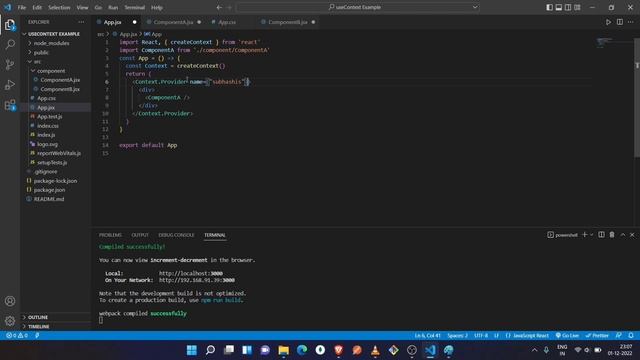Screen dimensions: 640x360
Task: Click the Prettier status bar item
Action: [x=597, y=336]
